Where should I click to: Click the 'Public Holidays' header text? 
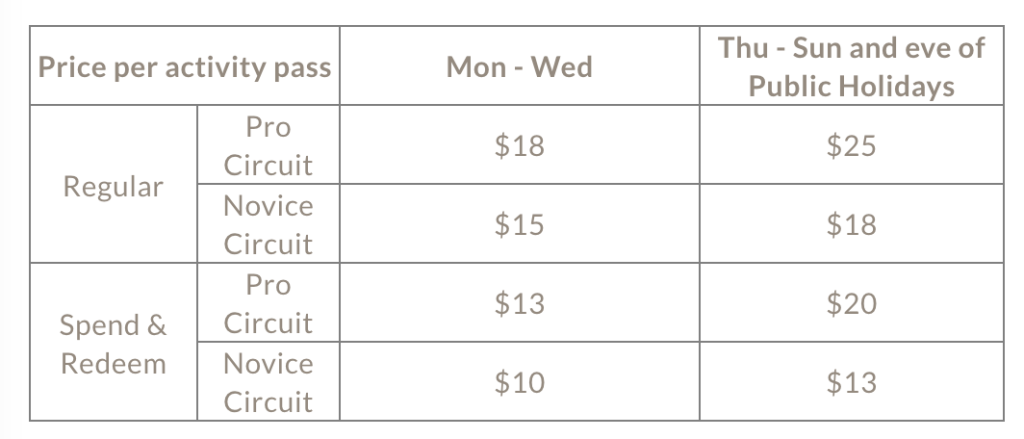click(851, 86)
